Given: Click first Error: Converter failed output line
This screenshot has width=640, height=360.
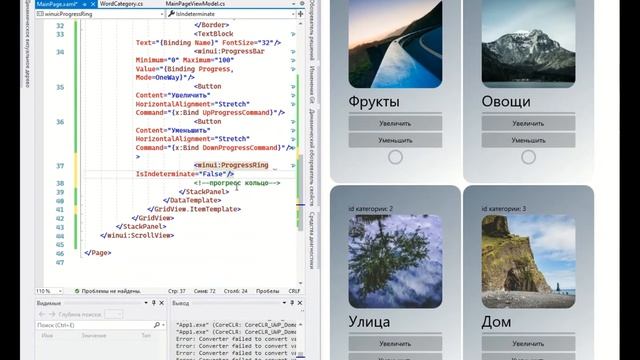Looking at the screenshot, I should click(237, 339).
